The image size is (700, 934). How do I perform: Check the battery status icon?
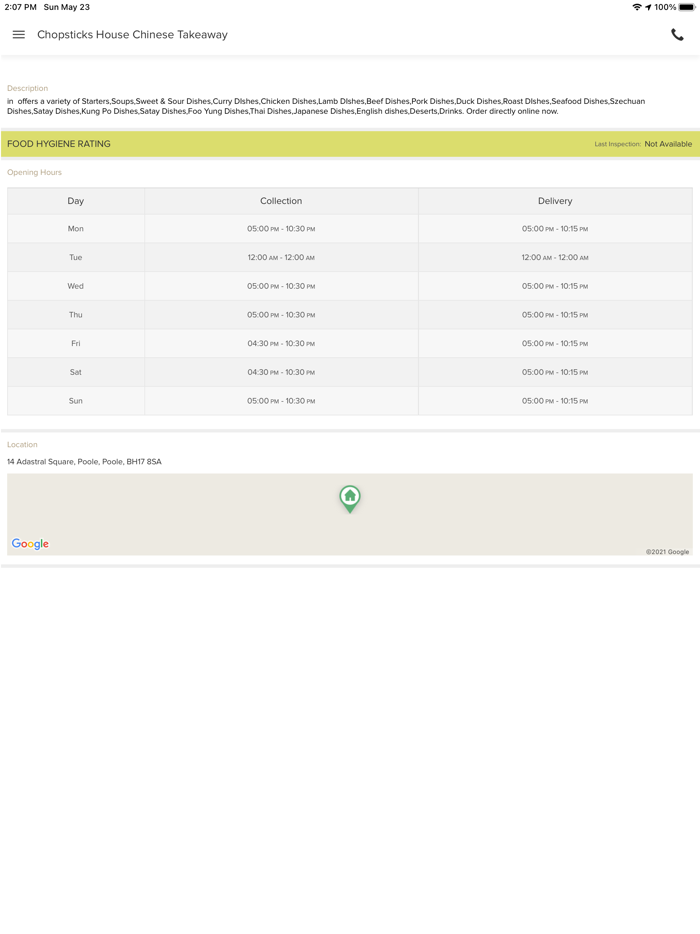686,7
